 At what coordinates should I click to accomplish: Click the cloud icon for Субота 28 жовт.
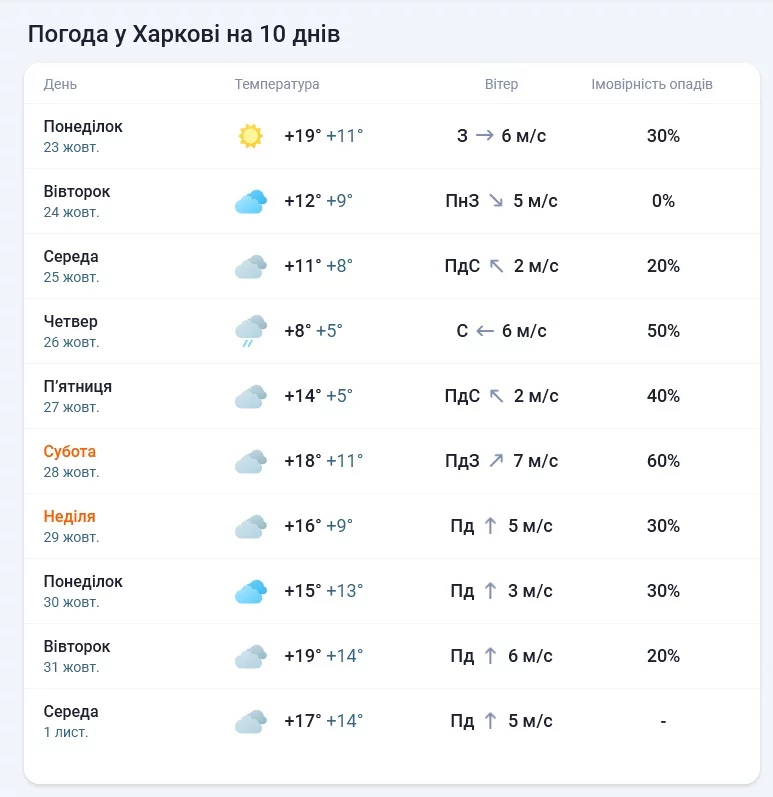[x=250, y=461]
